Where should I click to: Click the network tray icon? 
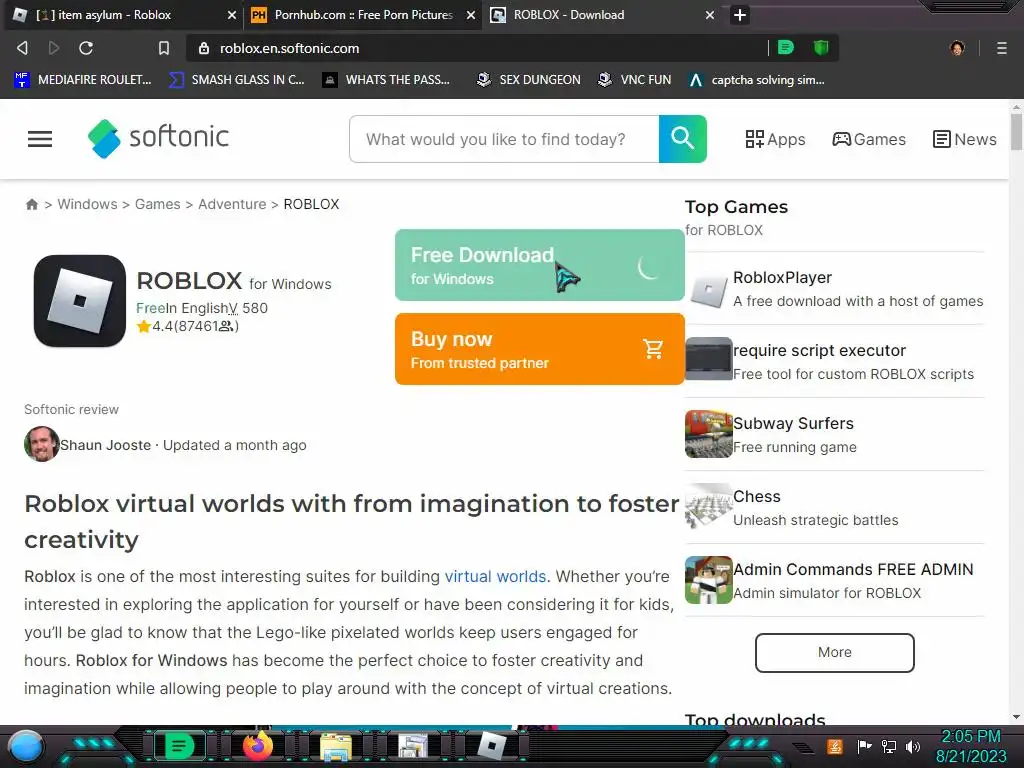(888, 746)
